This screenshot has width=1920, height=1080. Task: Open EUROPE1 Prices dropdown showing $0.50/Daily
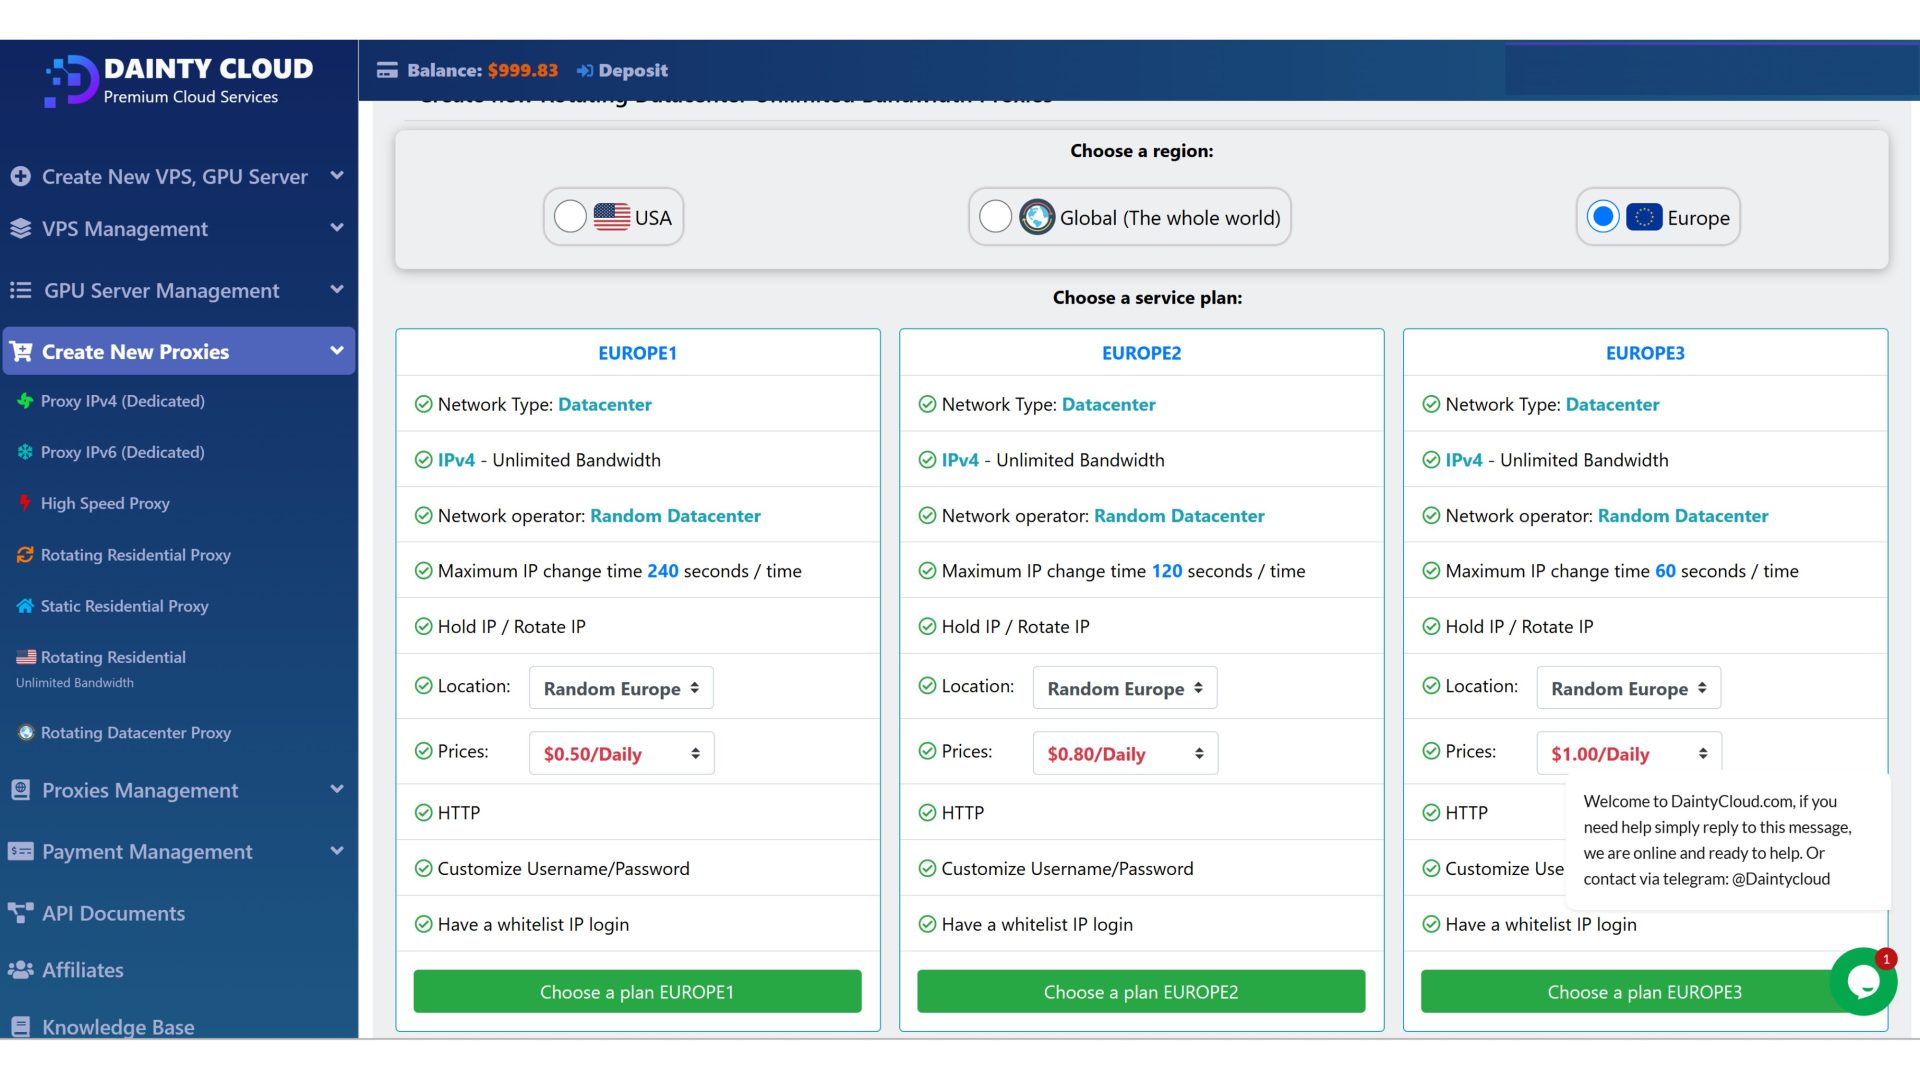[621, 753]
